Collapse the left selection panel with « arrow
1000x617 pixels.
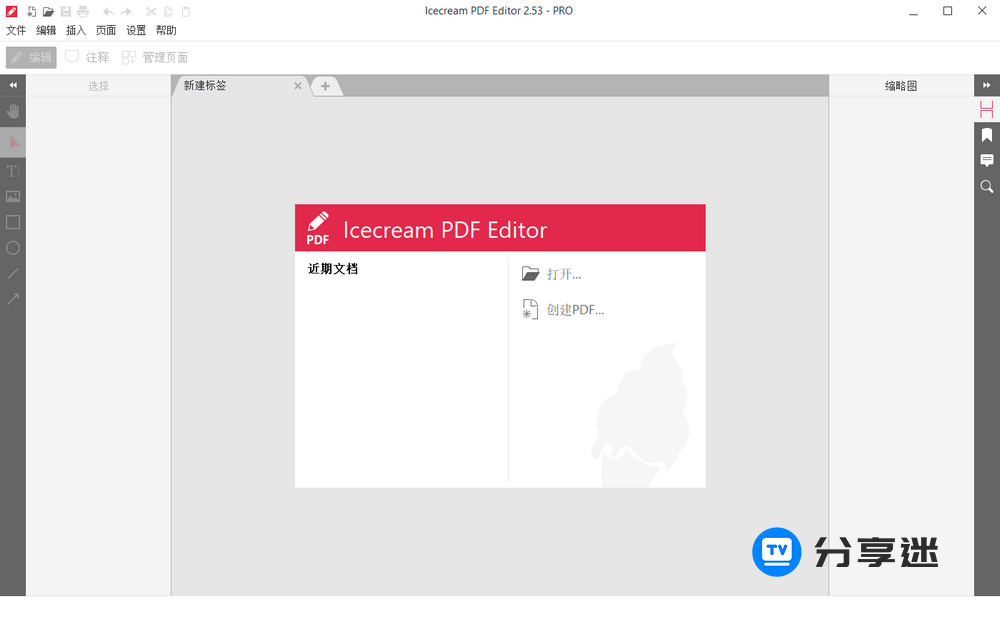coord(13,85)
